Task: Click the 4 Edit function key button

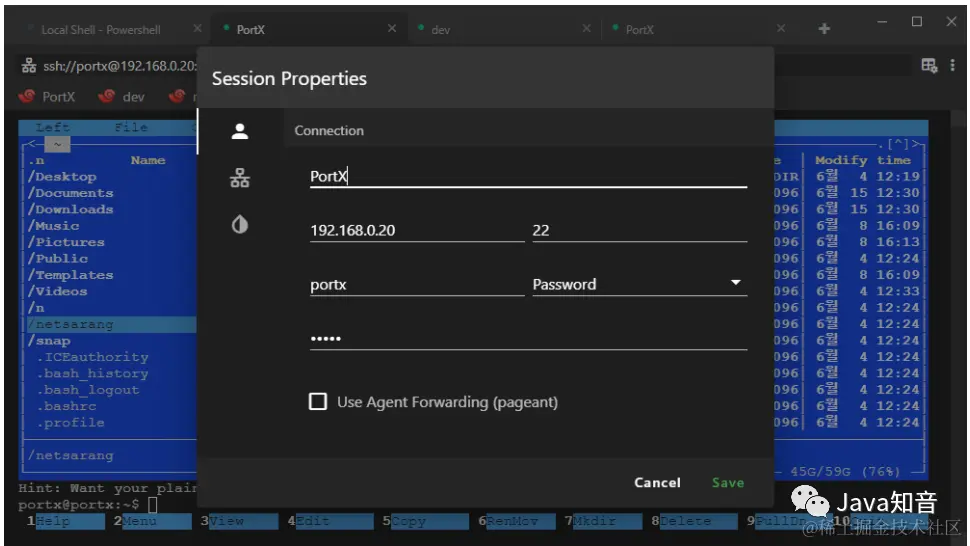Action: pyautogui.click(x=330, y=521)
